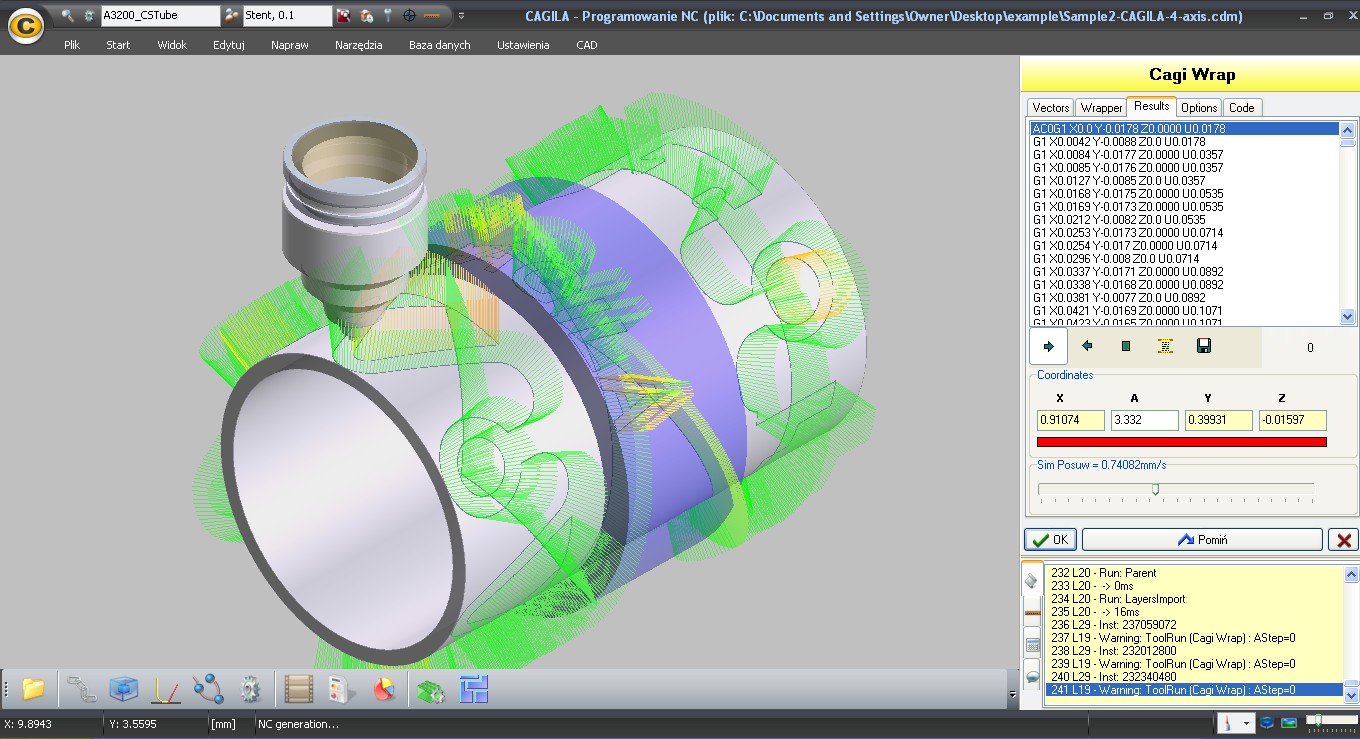Open the Widok menu
1360x739 pixels.
(172, 45)
